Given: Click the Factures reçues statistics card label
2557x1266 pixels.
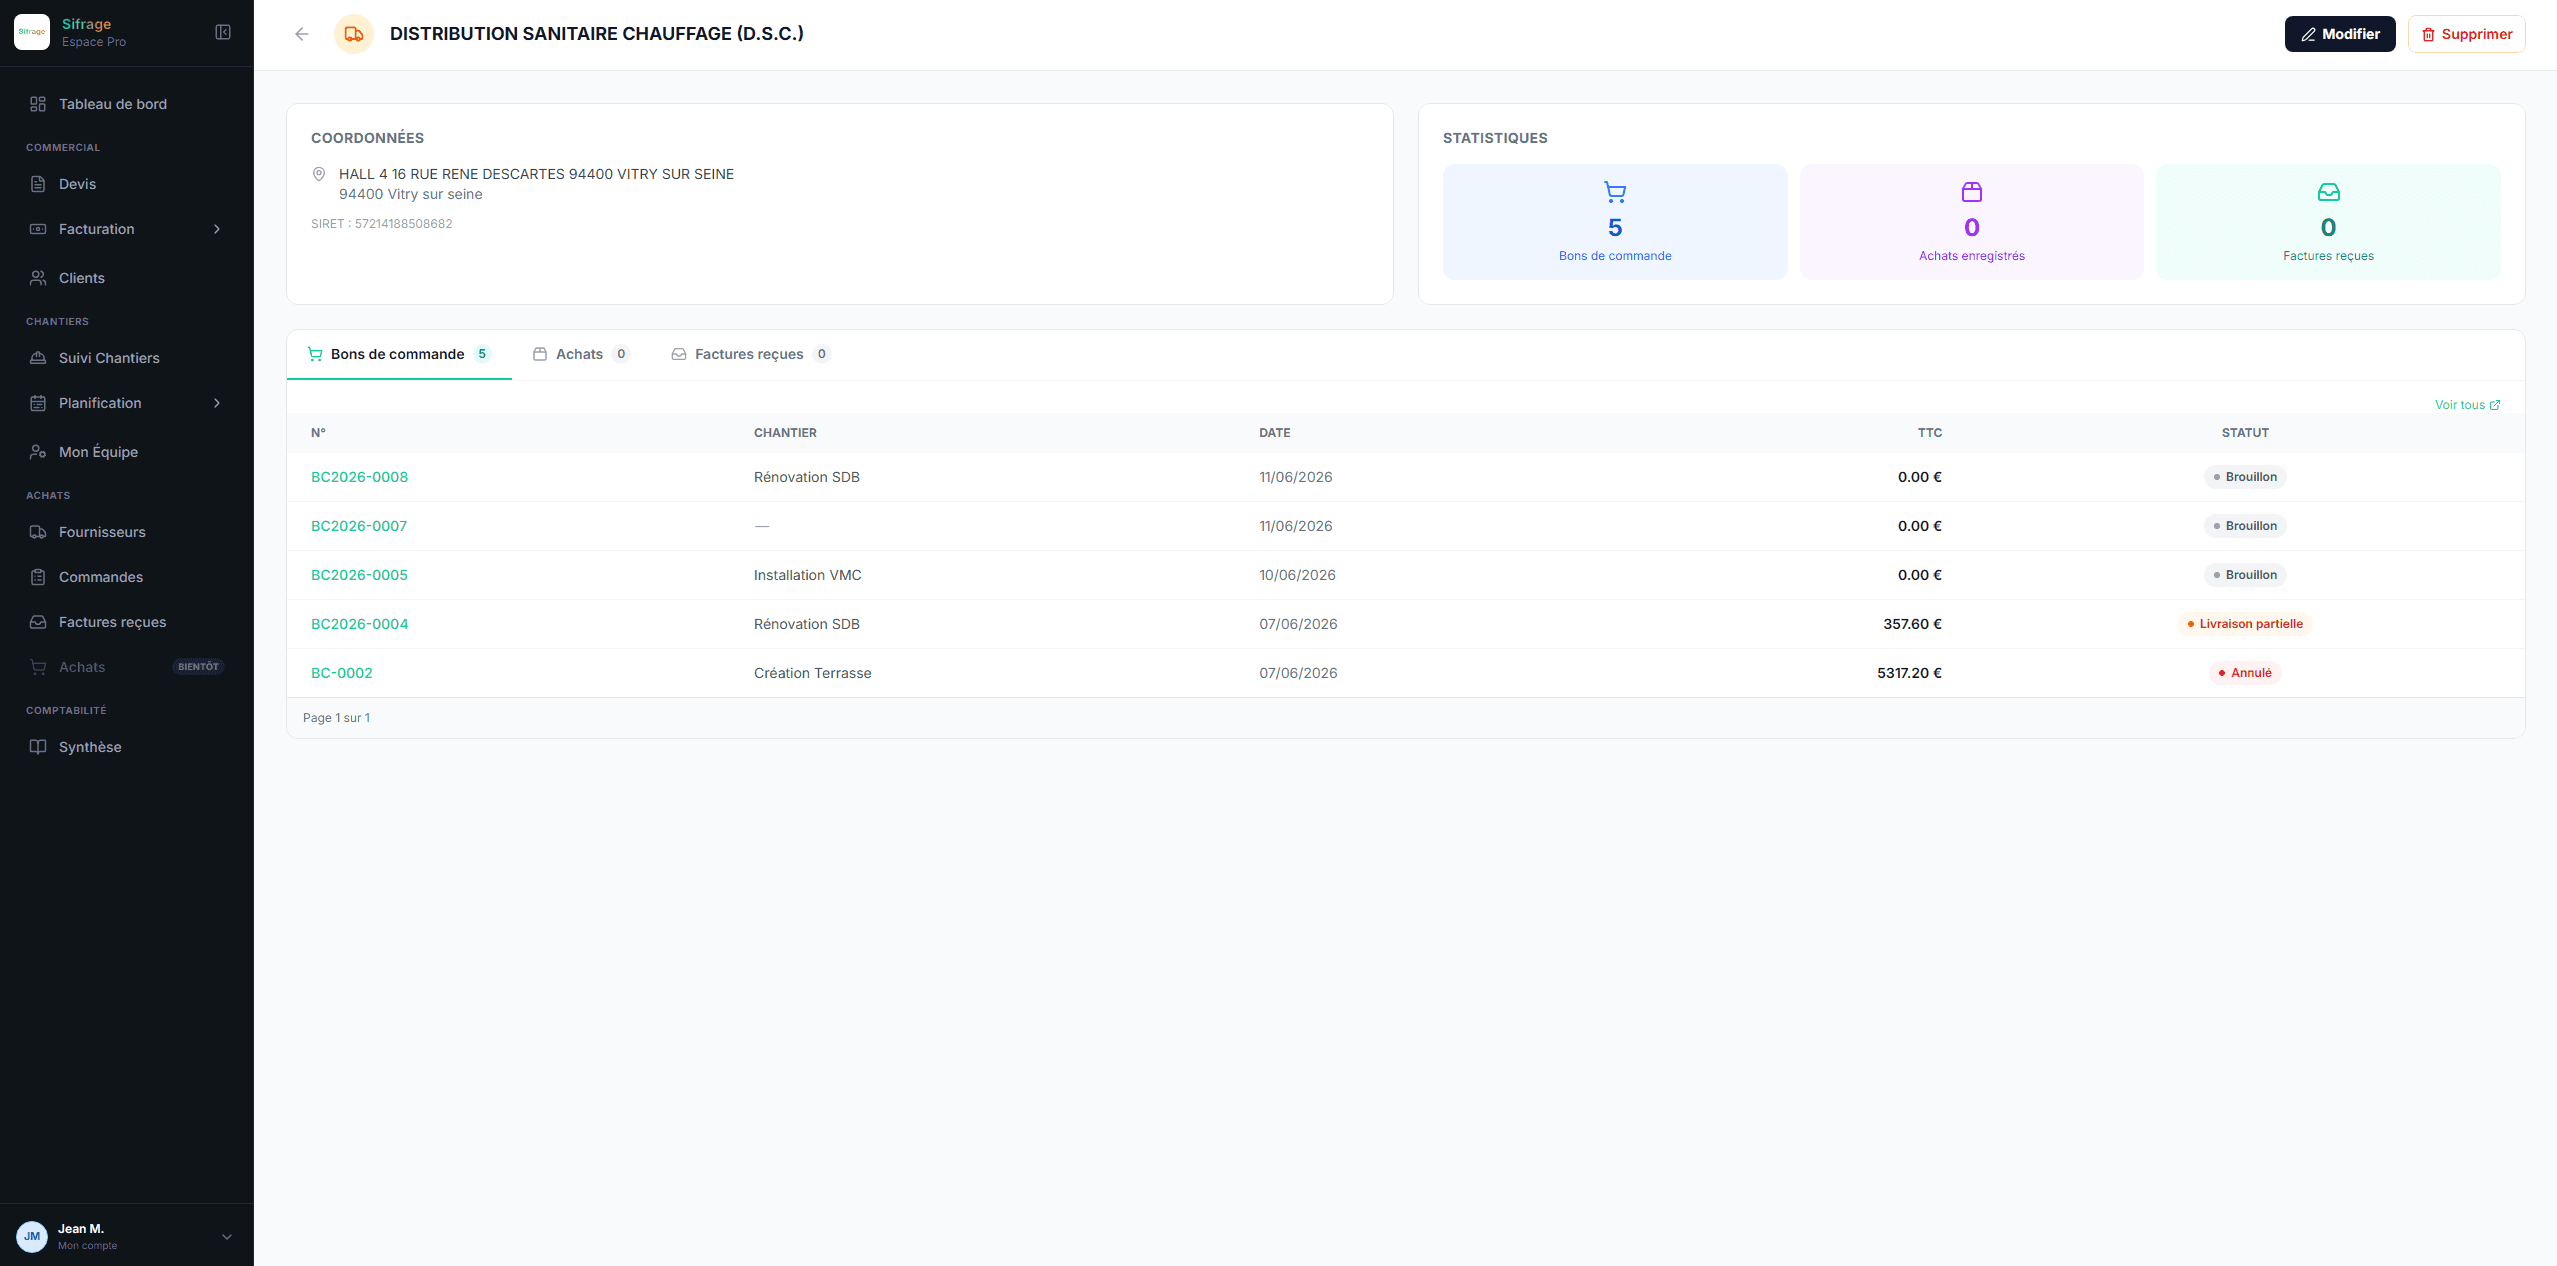Looking at the screenshot, I should [2328, 256].
